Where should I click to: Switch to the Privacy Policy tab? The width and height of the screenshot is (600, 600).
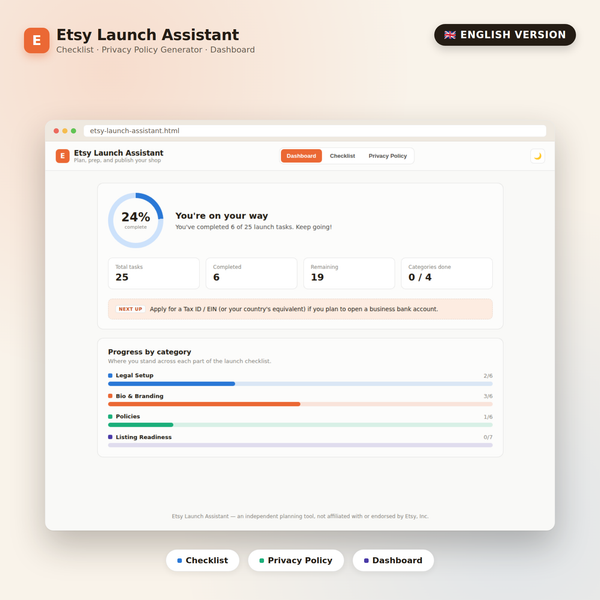click(x=387, y=156)
